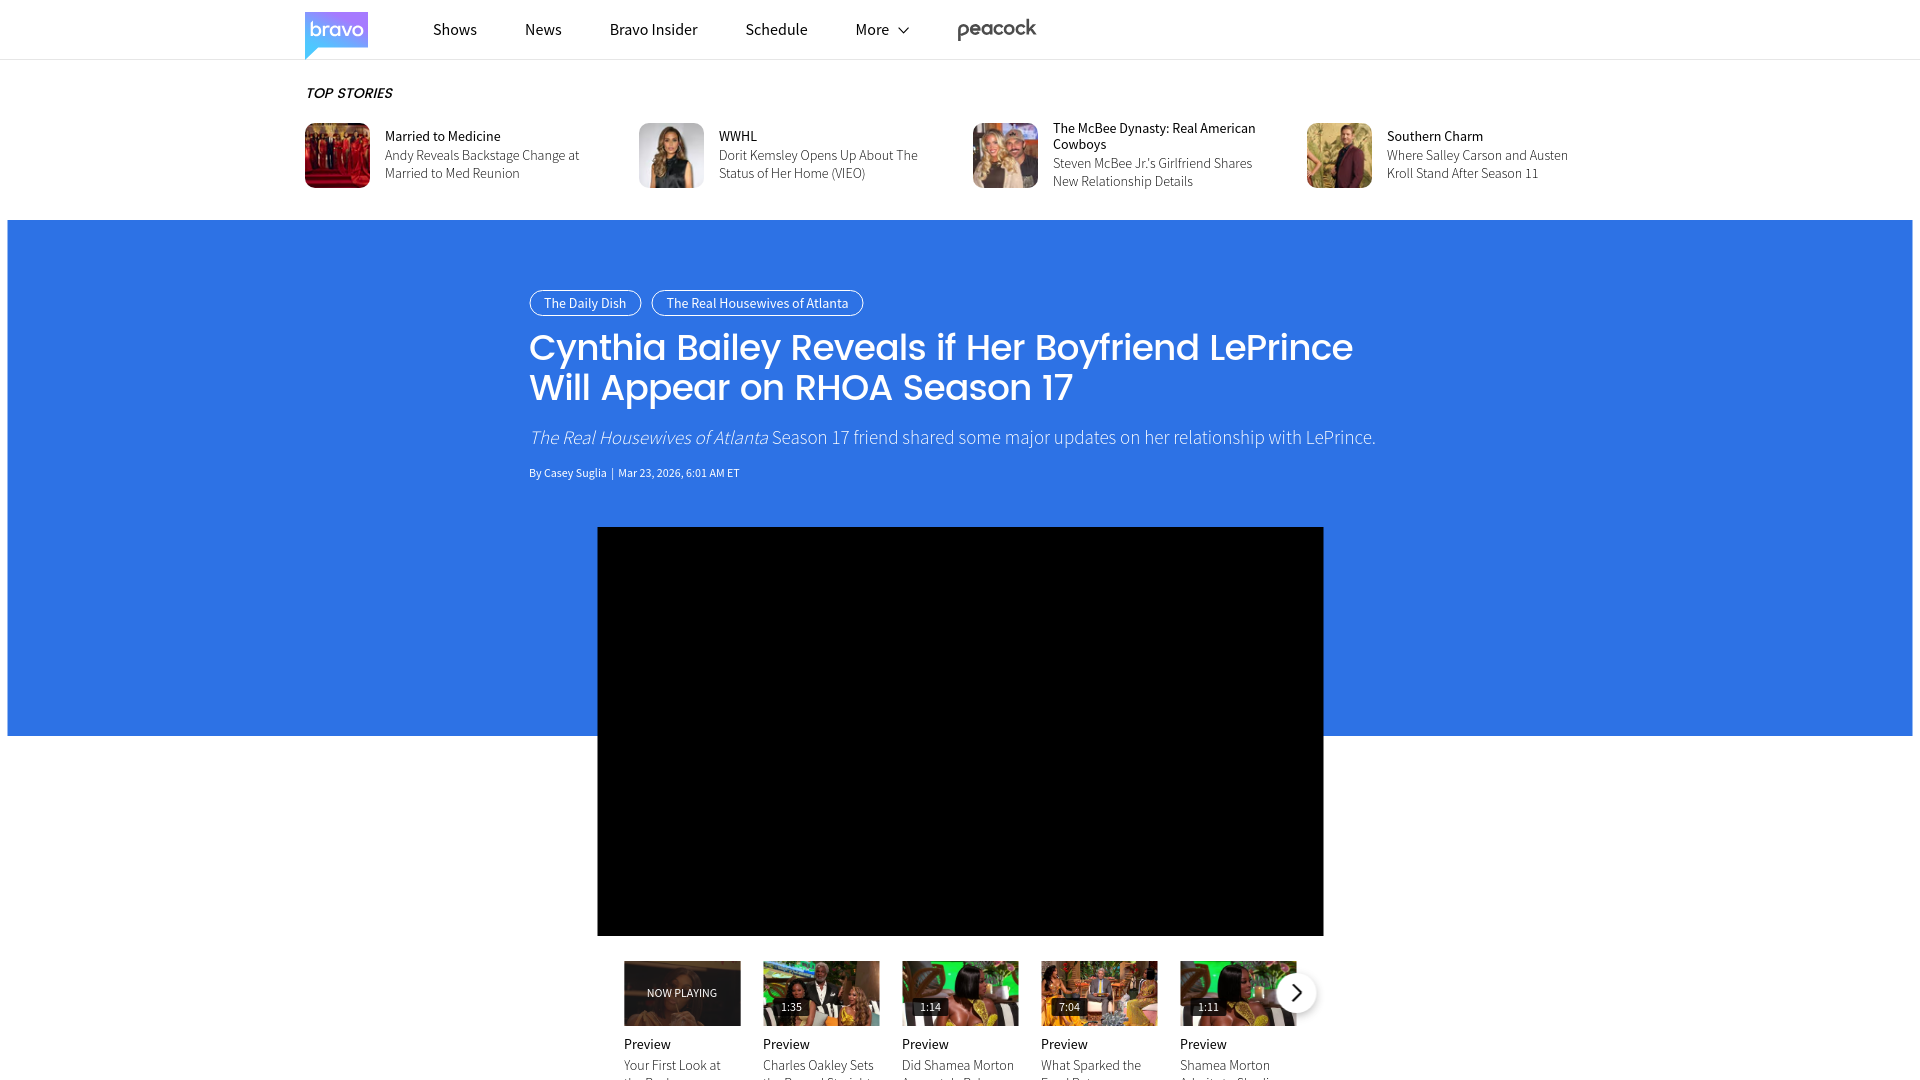Click The Real Housewives of Atlanta tag
Image resolution: width=1920 pixels, height=1080 pixels.
coord(757,303)
